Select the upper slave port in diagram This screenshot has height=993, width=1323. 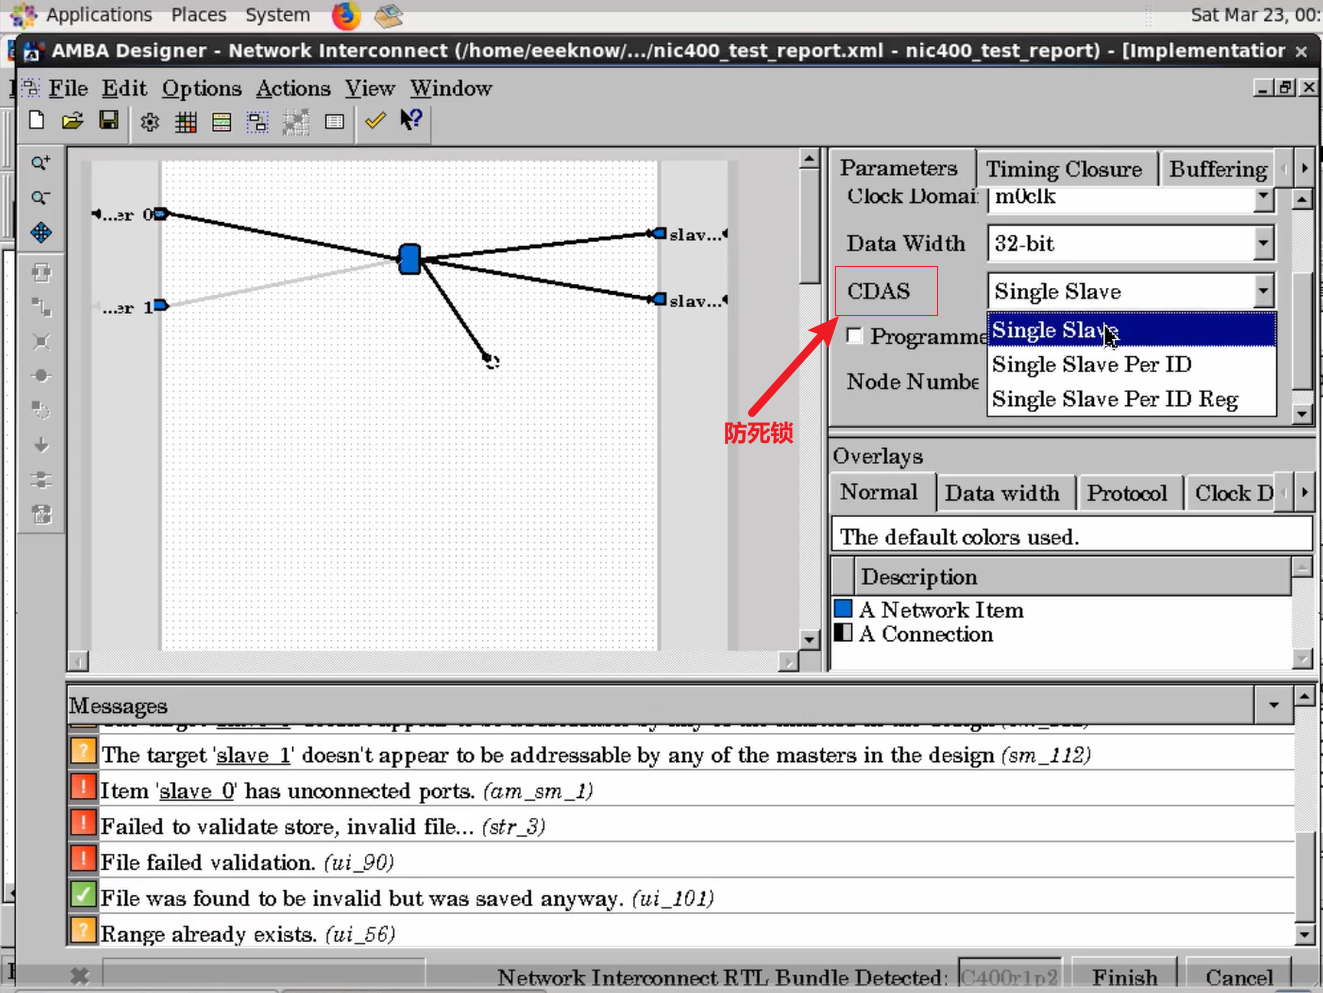tap(659, 233)
